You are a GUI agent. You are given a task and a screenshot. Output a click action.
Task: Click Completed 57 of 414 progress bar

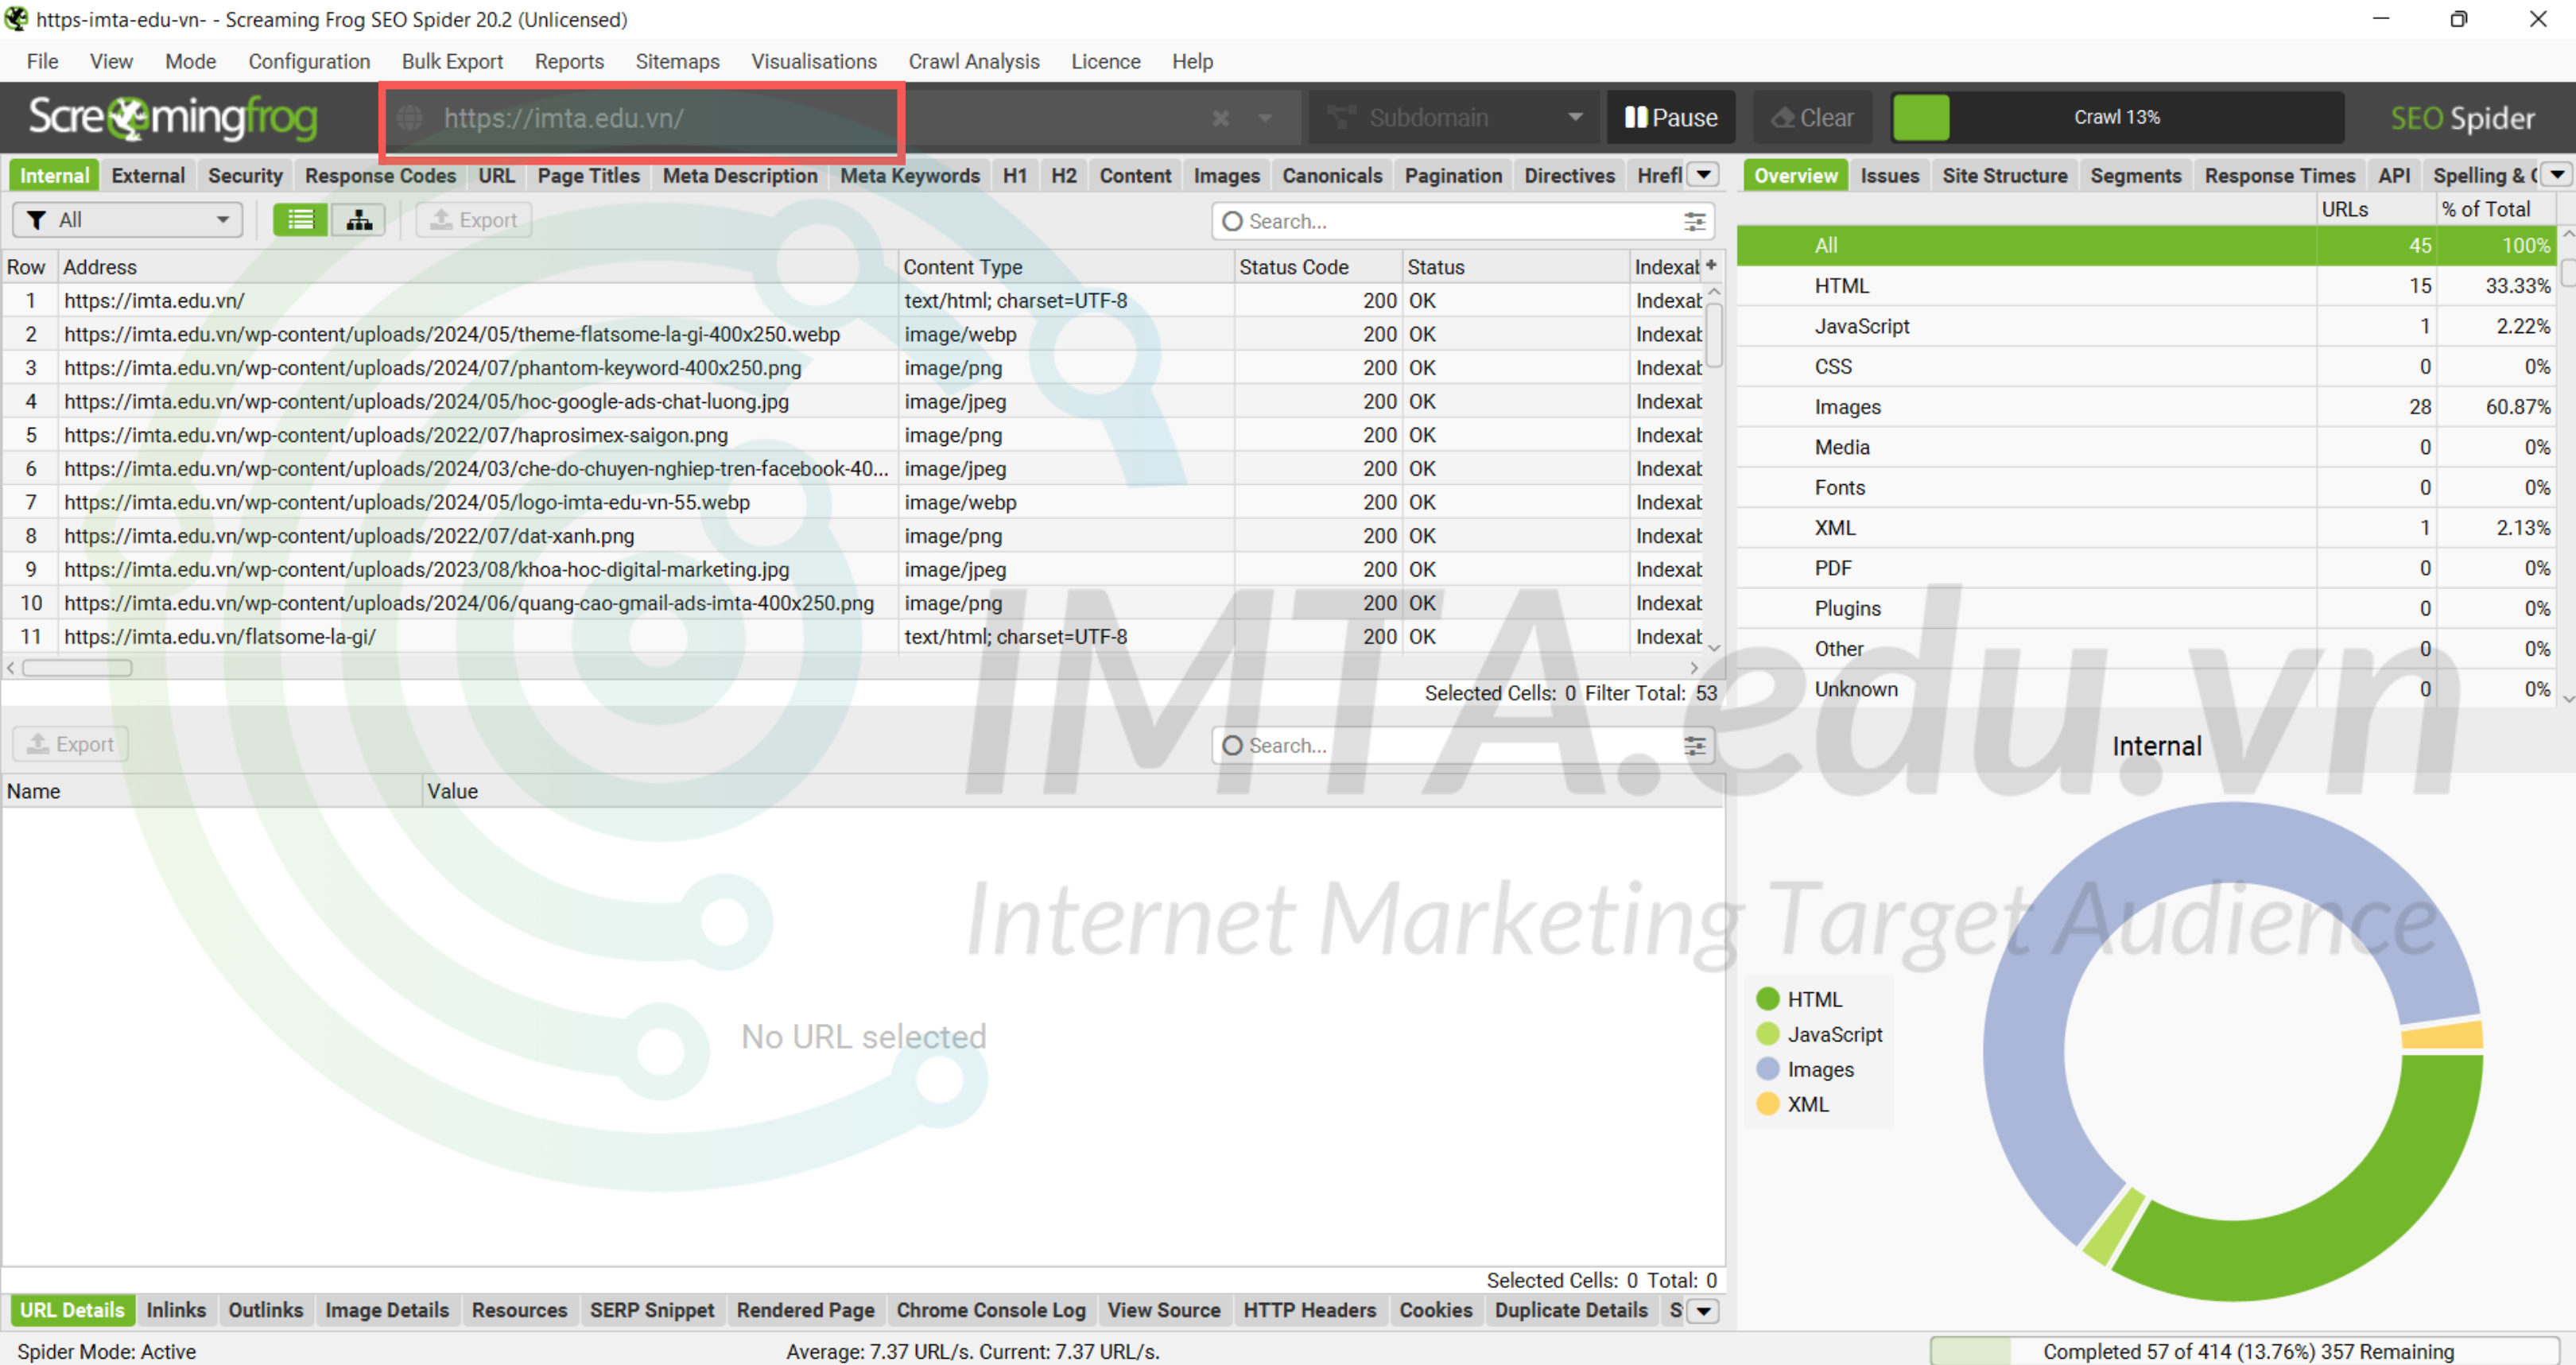[2246, 1351]
